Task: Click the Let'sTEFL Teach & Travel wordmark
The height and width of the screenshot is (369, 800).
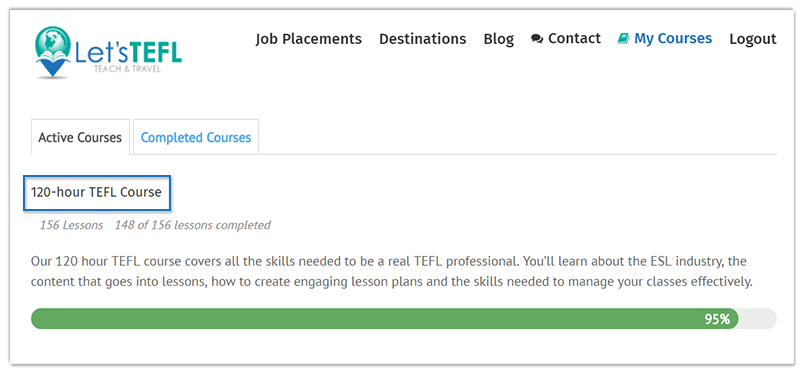Action: (x=128, y=56)
